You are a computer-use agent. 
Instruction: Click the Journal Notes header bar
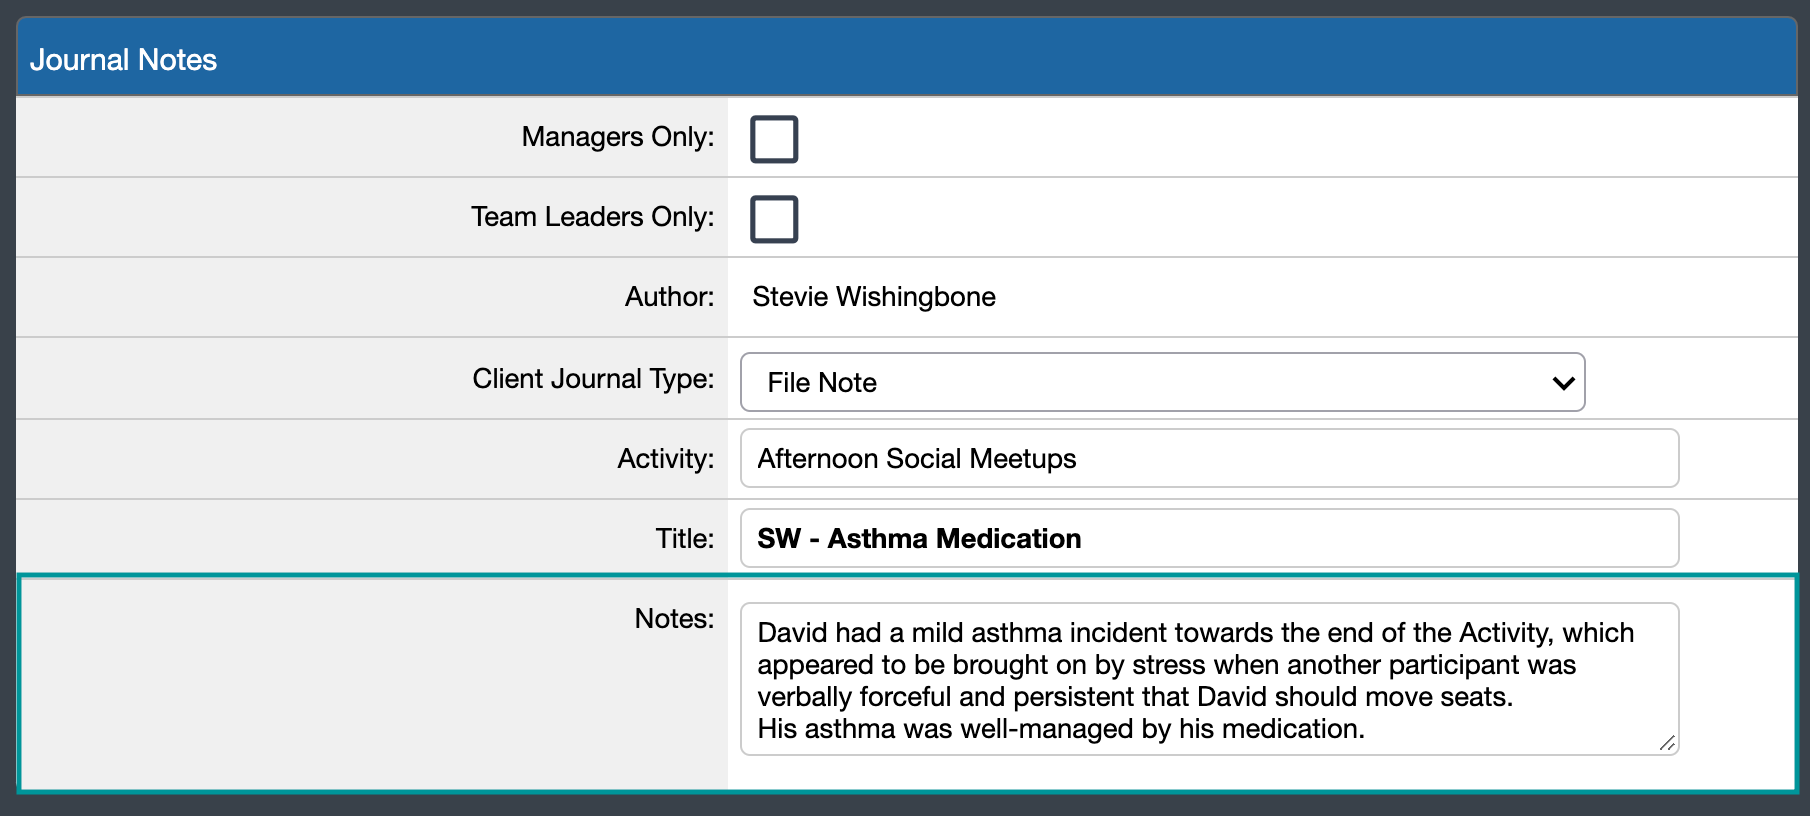905,57
